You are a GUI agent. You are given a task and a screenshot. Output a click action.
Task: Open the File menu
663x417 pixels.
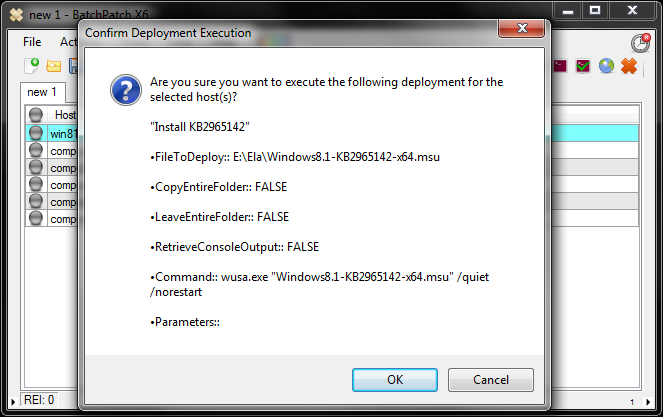pyautogui.click(x=32, y=42)
